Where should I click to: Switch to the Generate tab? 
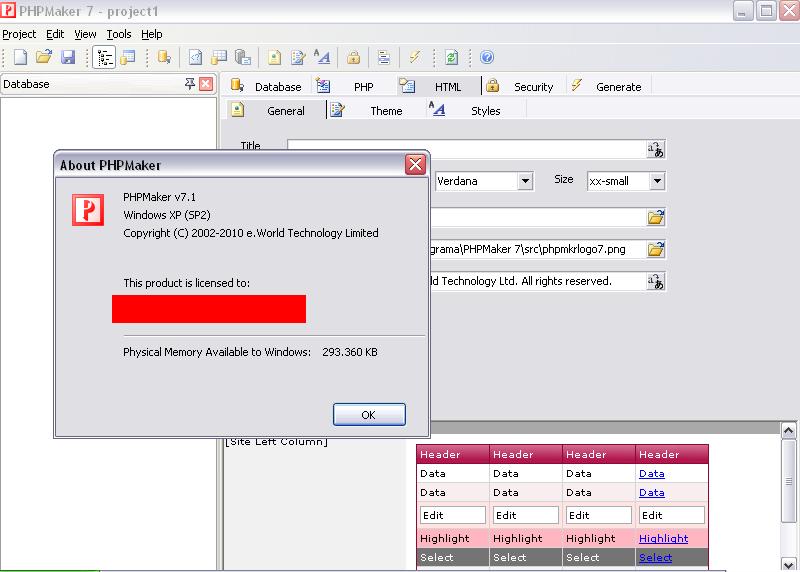click(607, 86)
